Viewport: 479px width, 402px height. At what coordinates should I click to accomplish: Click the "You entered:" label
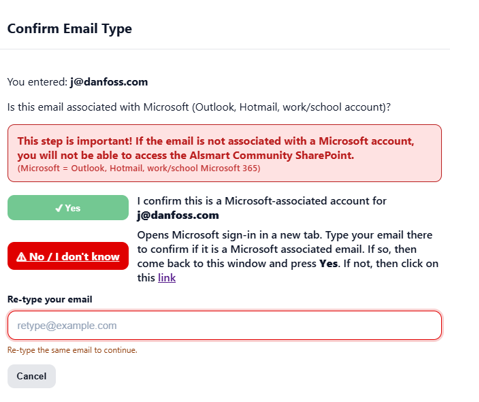(37, 82)
